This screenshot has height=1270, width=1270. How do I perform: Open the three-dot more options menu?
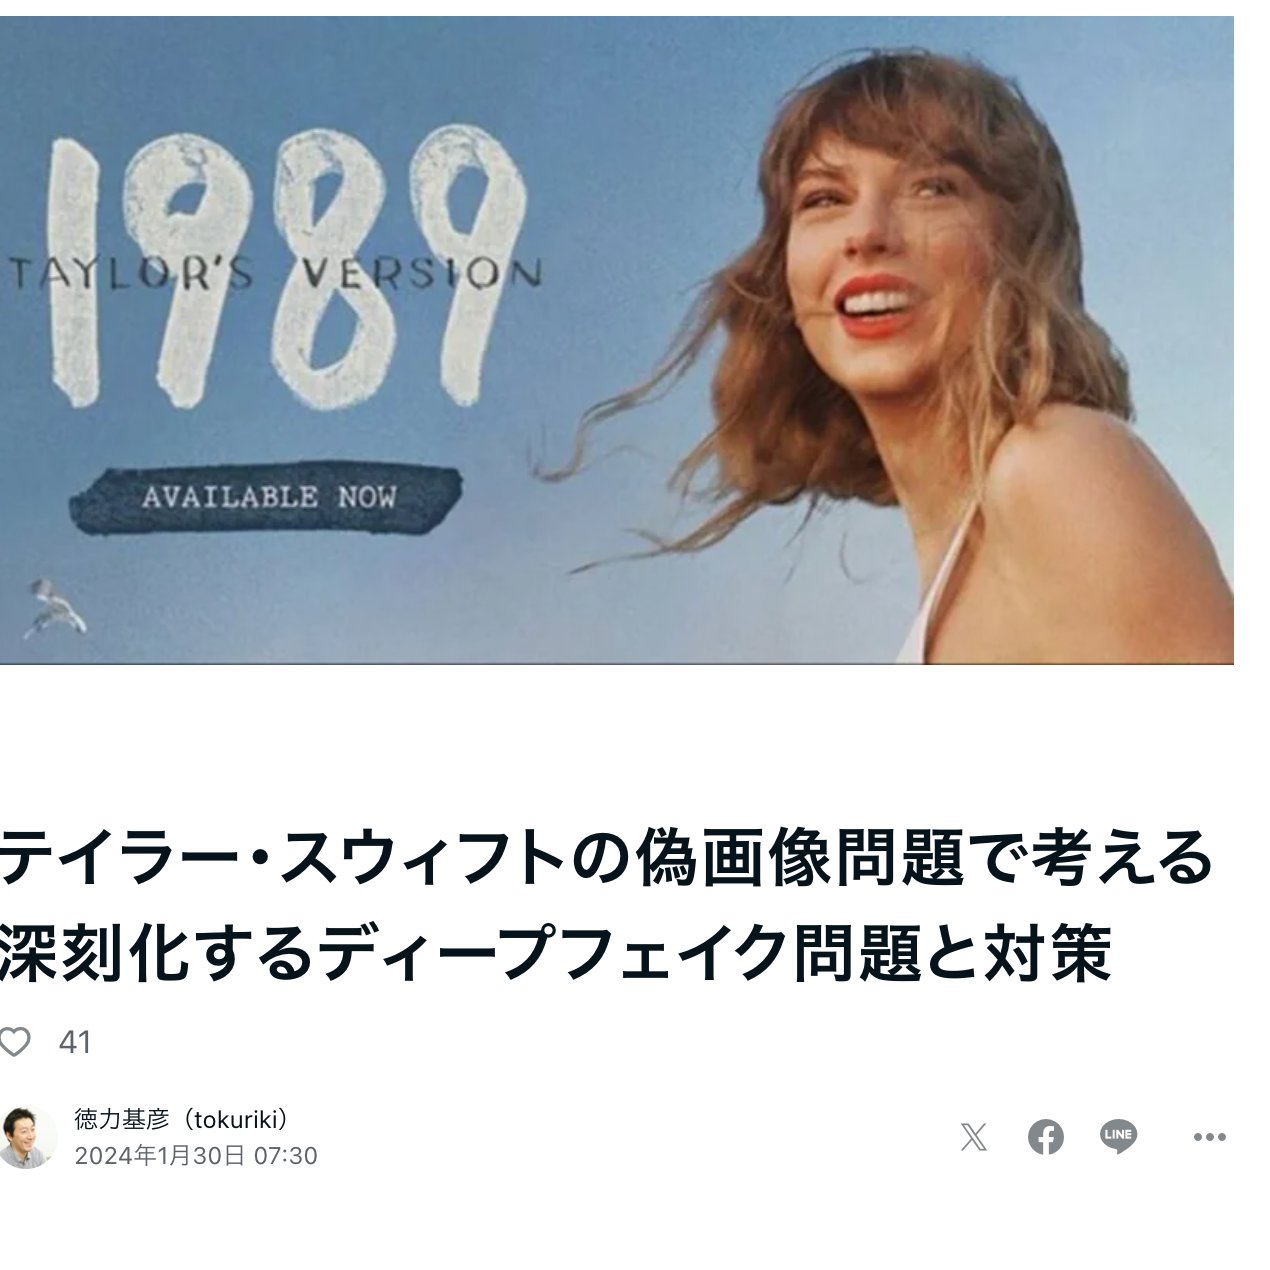1210,1137
